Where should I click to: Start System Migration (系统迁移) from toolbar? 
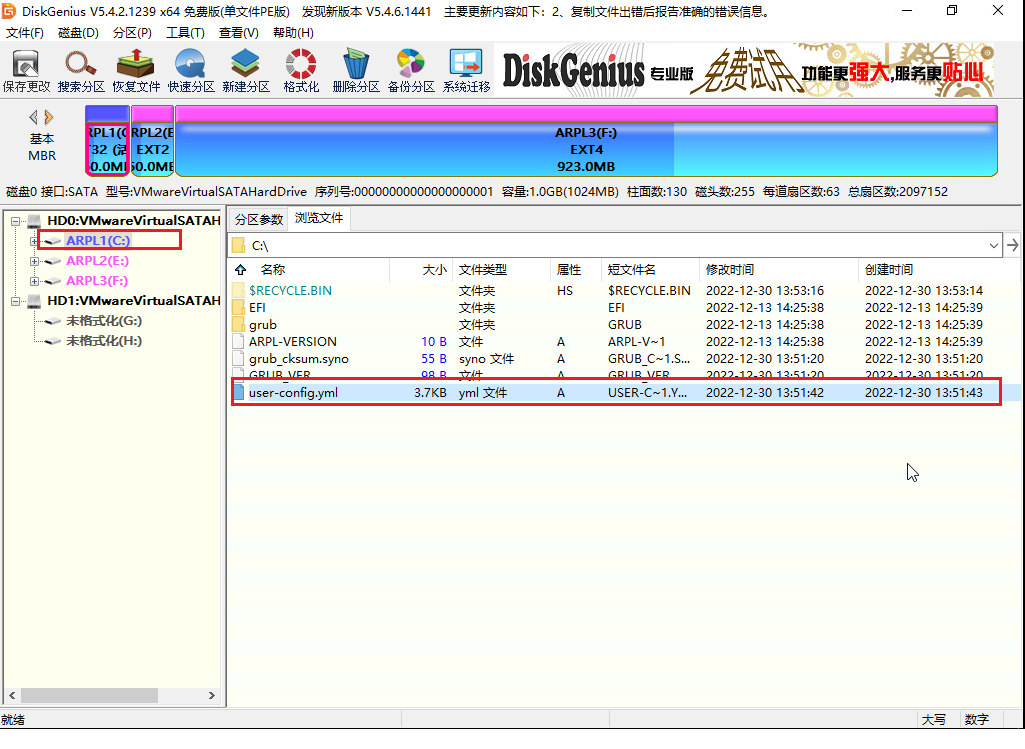click(466, 71)
